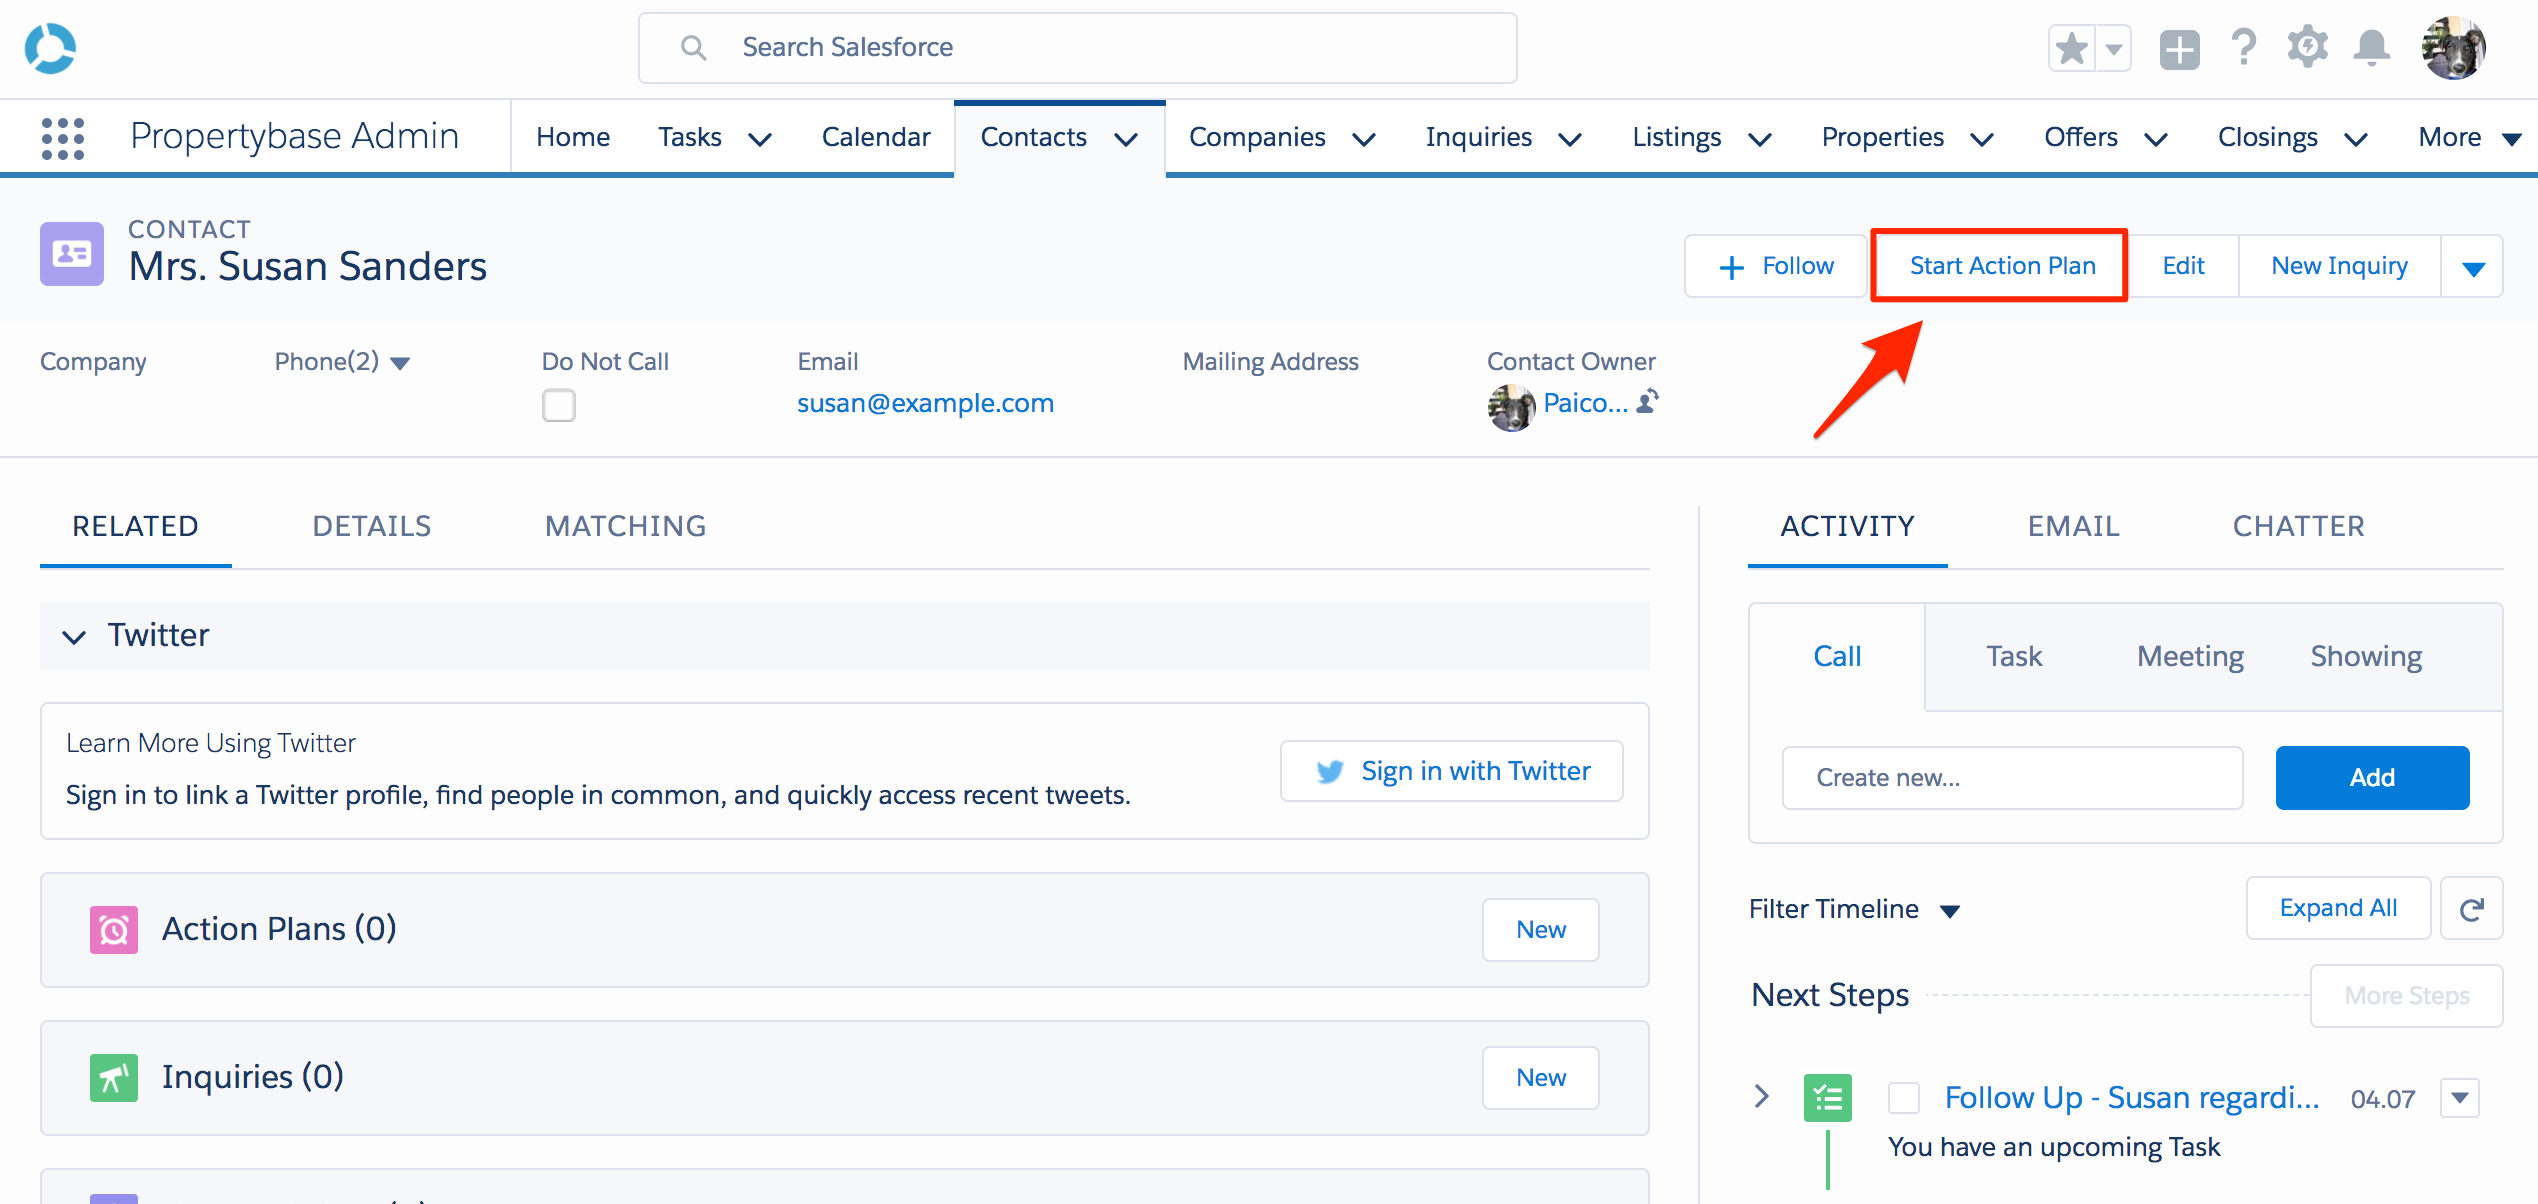Select the ACTIVITY tab
The image size is (2538, 1204).
point(1847,526)
